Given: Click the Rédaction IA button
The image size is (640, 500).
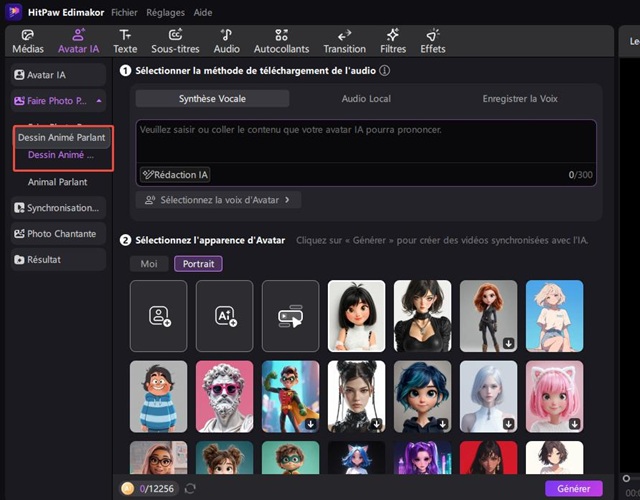Looking at the screenshot, I should tap(175, 174).
